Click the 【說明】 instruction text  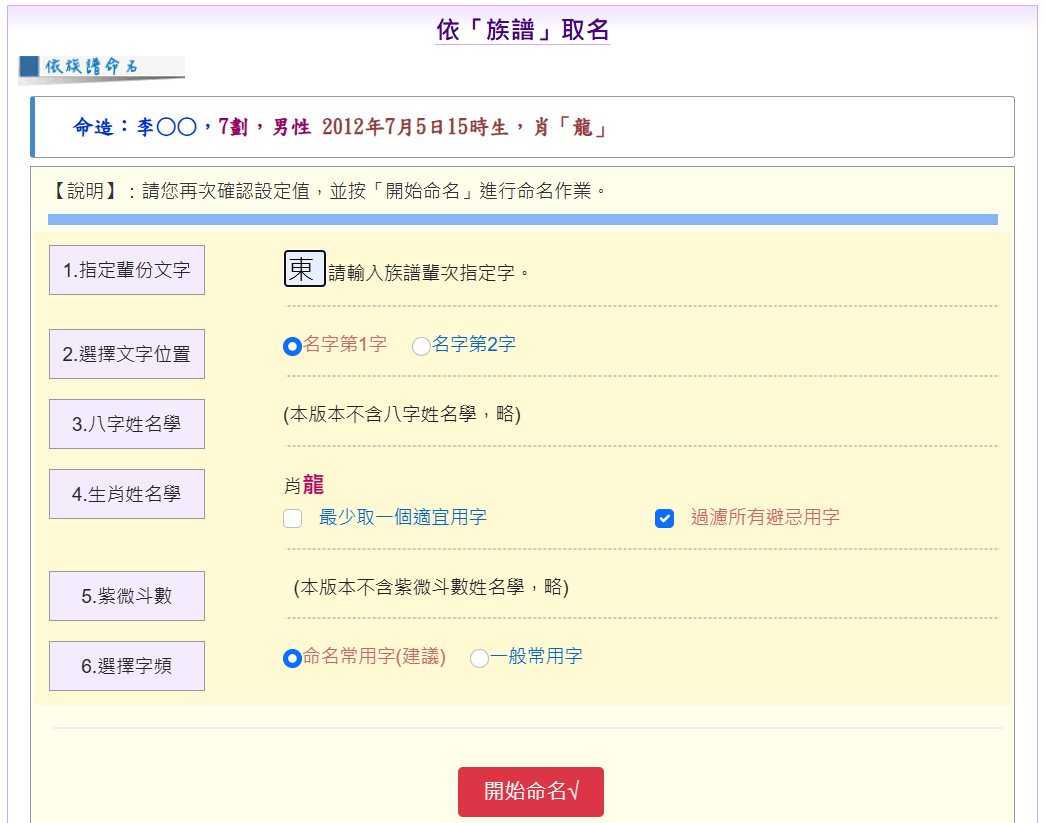(330, 190)
